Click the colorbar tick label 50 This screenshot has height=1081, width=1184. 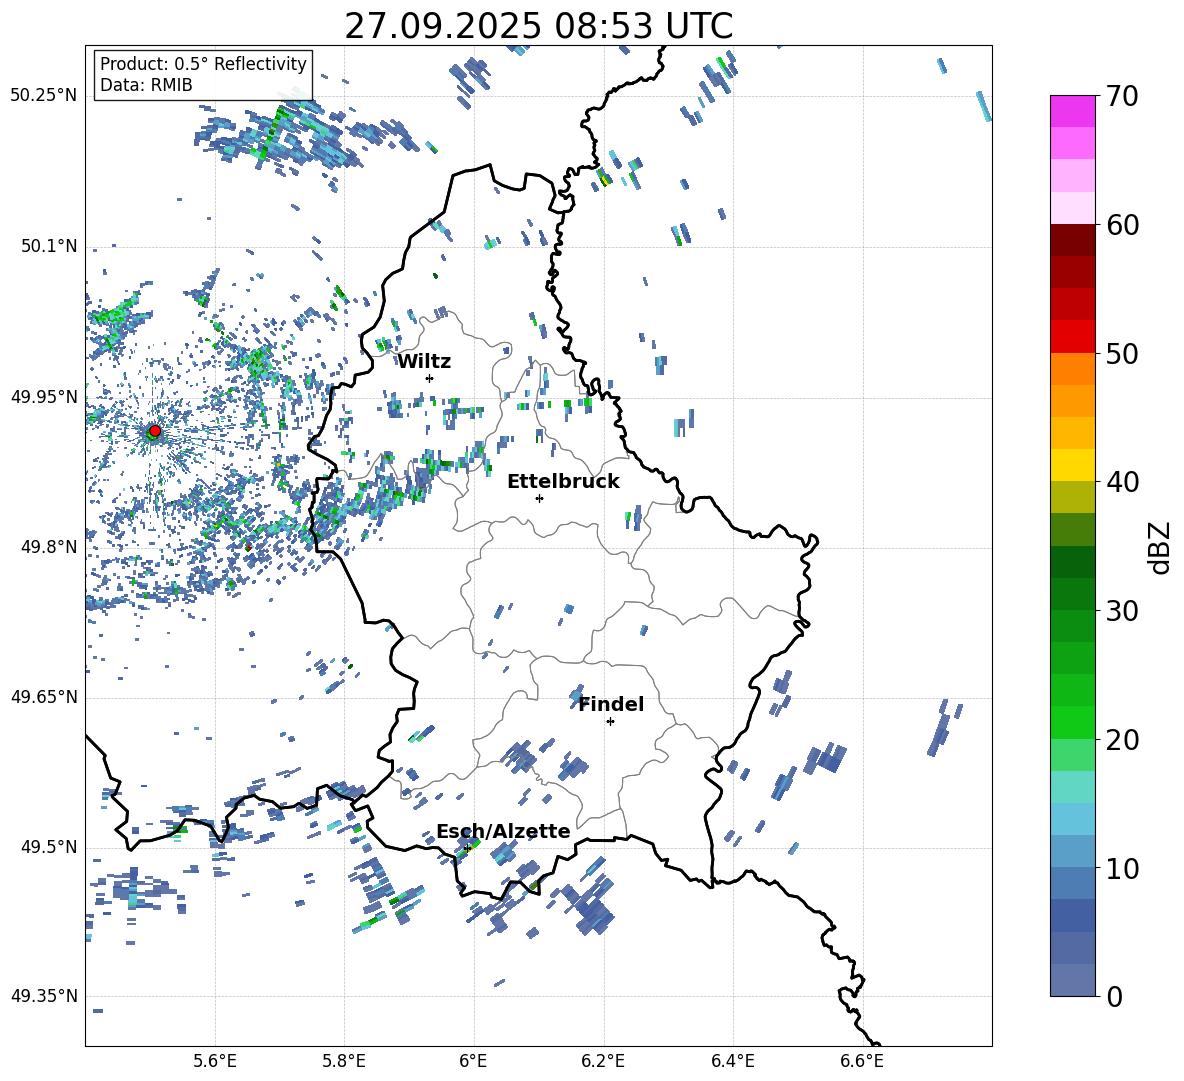click(1122, 353)
